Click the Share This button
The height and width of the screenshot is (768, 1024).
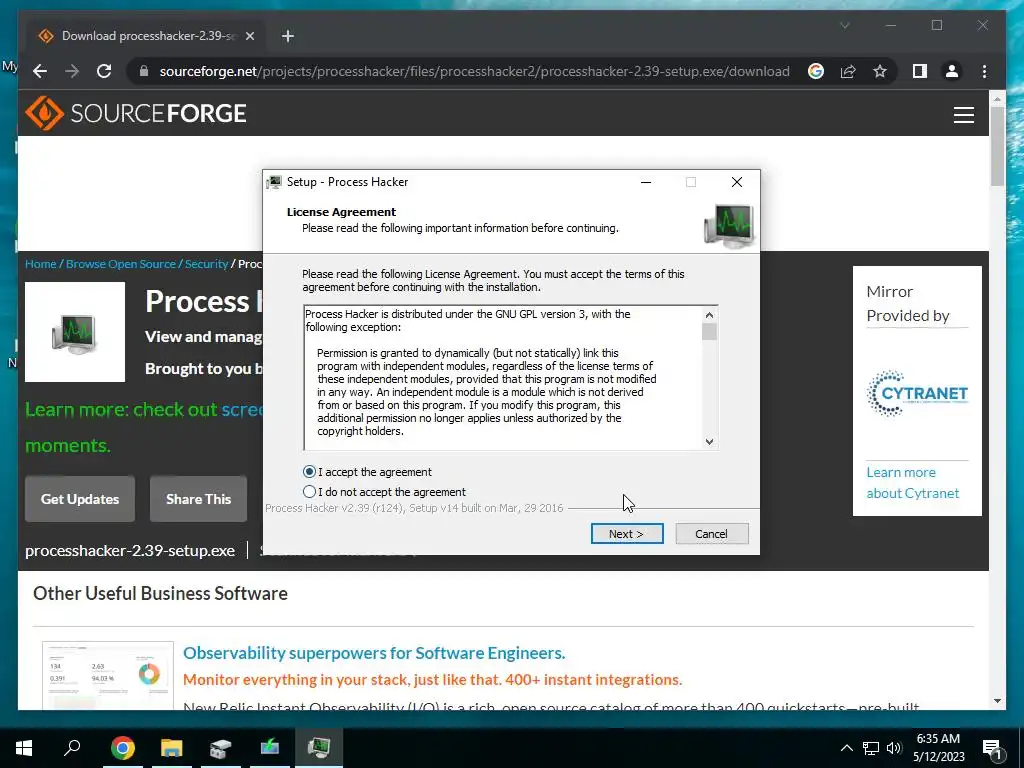pyautogui.click(x=199, y=499)
